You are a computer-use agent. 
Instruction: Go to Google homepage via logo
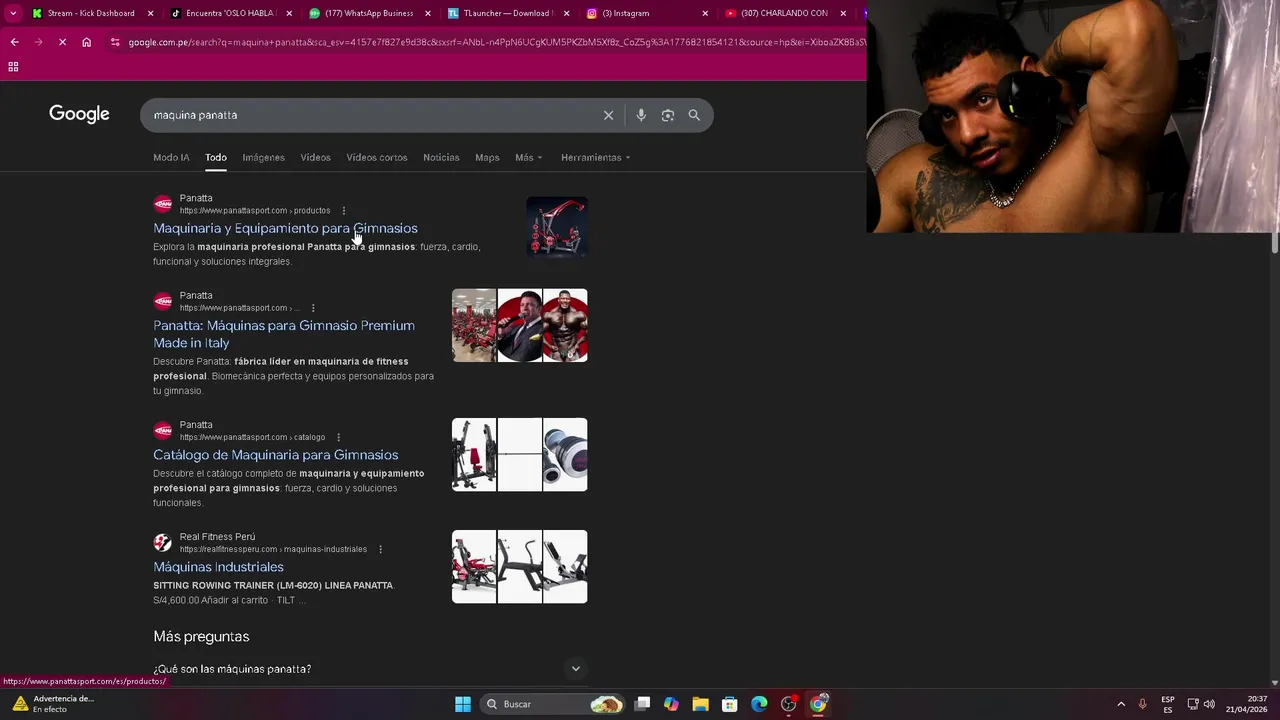79,114
